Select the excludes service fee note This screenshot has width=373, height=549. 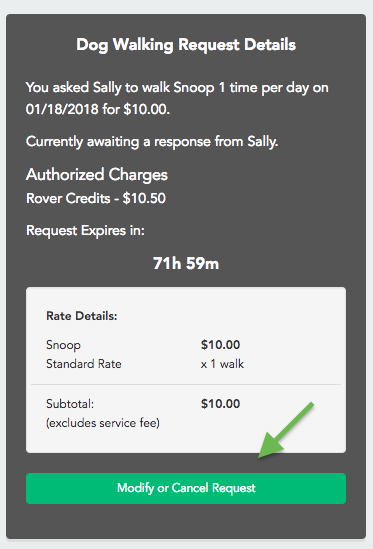[103, 423]
